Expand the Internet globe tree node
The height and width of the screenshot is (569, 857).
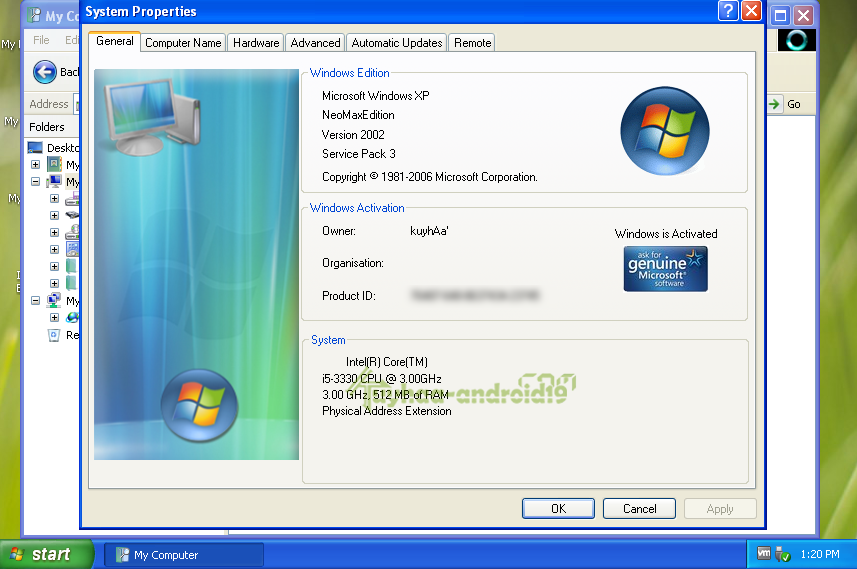[54, 317]
